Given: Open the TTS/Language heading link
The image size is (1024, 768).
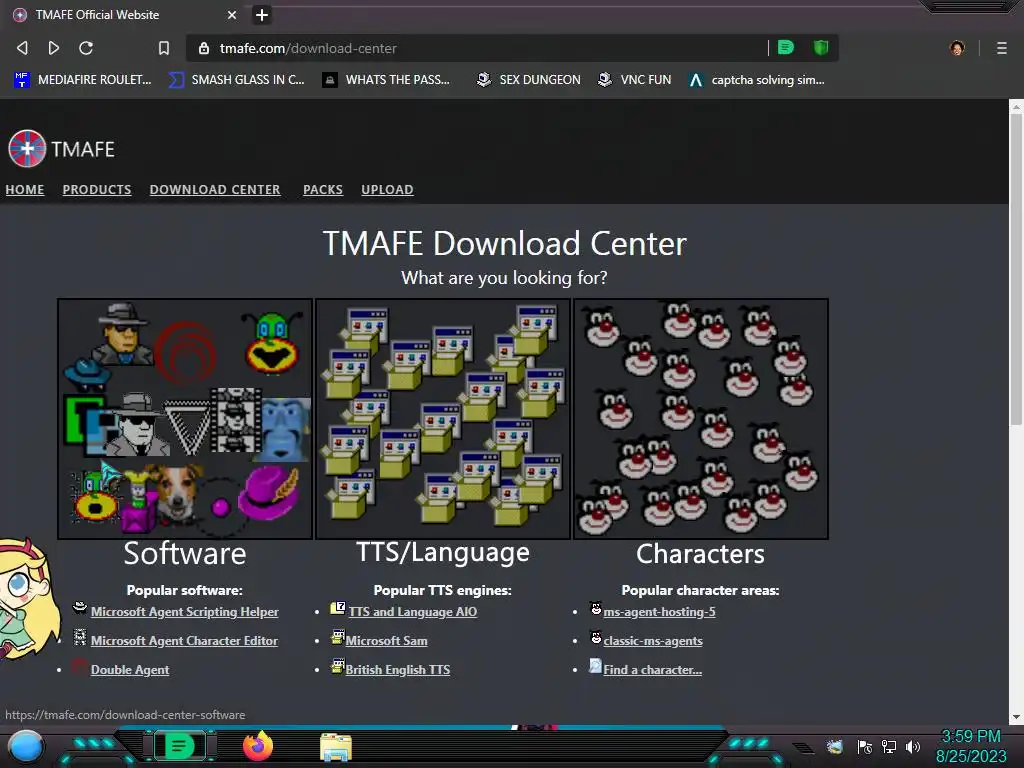Looking at the screenshot, I should coord(443,552).
